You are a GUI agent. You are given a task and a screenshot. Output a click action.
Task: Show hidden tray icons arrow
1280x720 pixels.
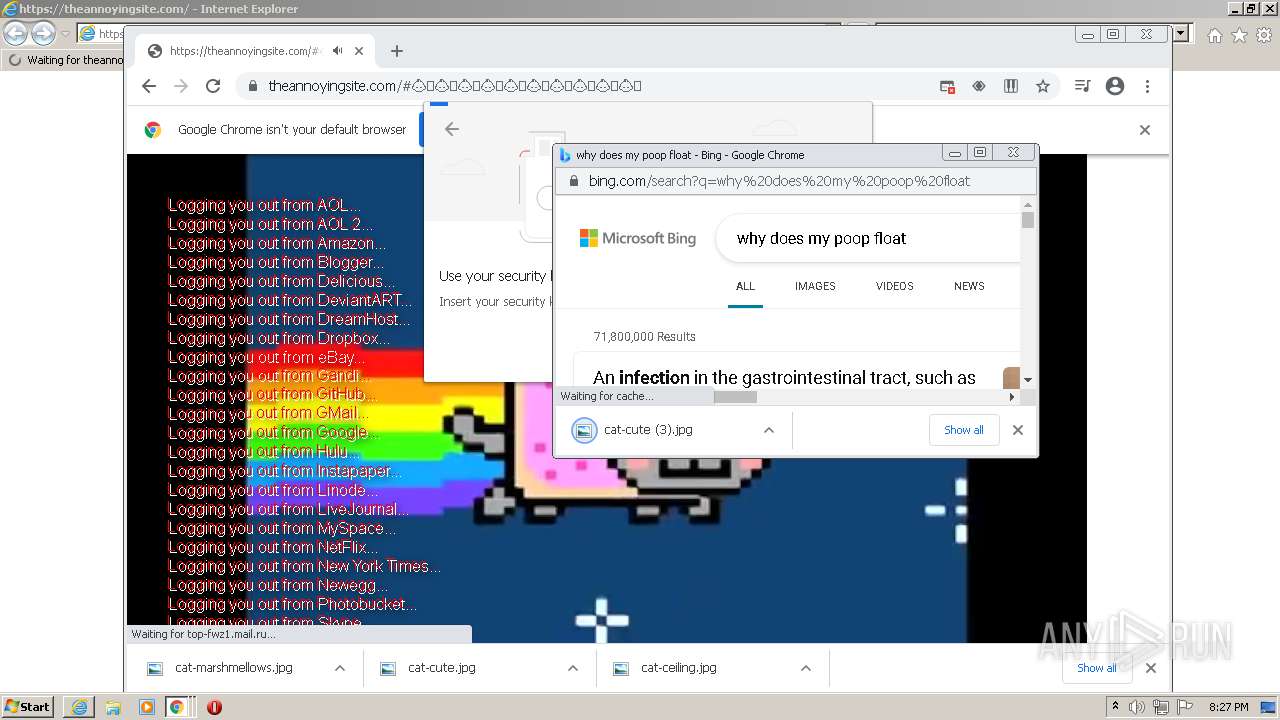tap(1115, 707)
